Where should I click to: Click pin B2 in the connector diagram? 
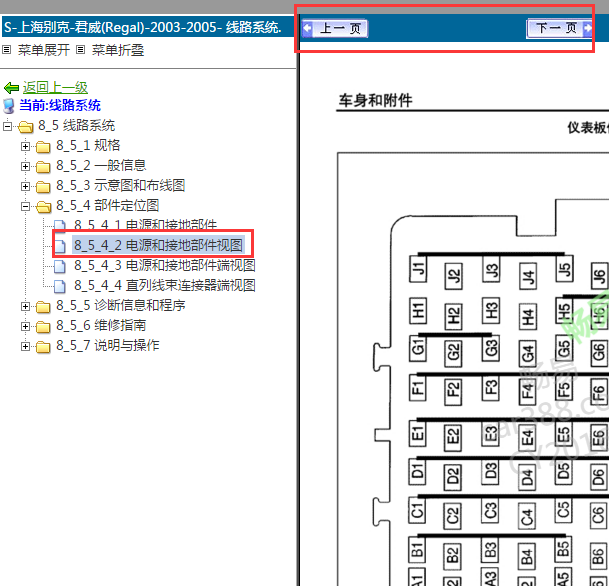pos(452,555)
